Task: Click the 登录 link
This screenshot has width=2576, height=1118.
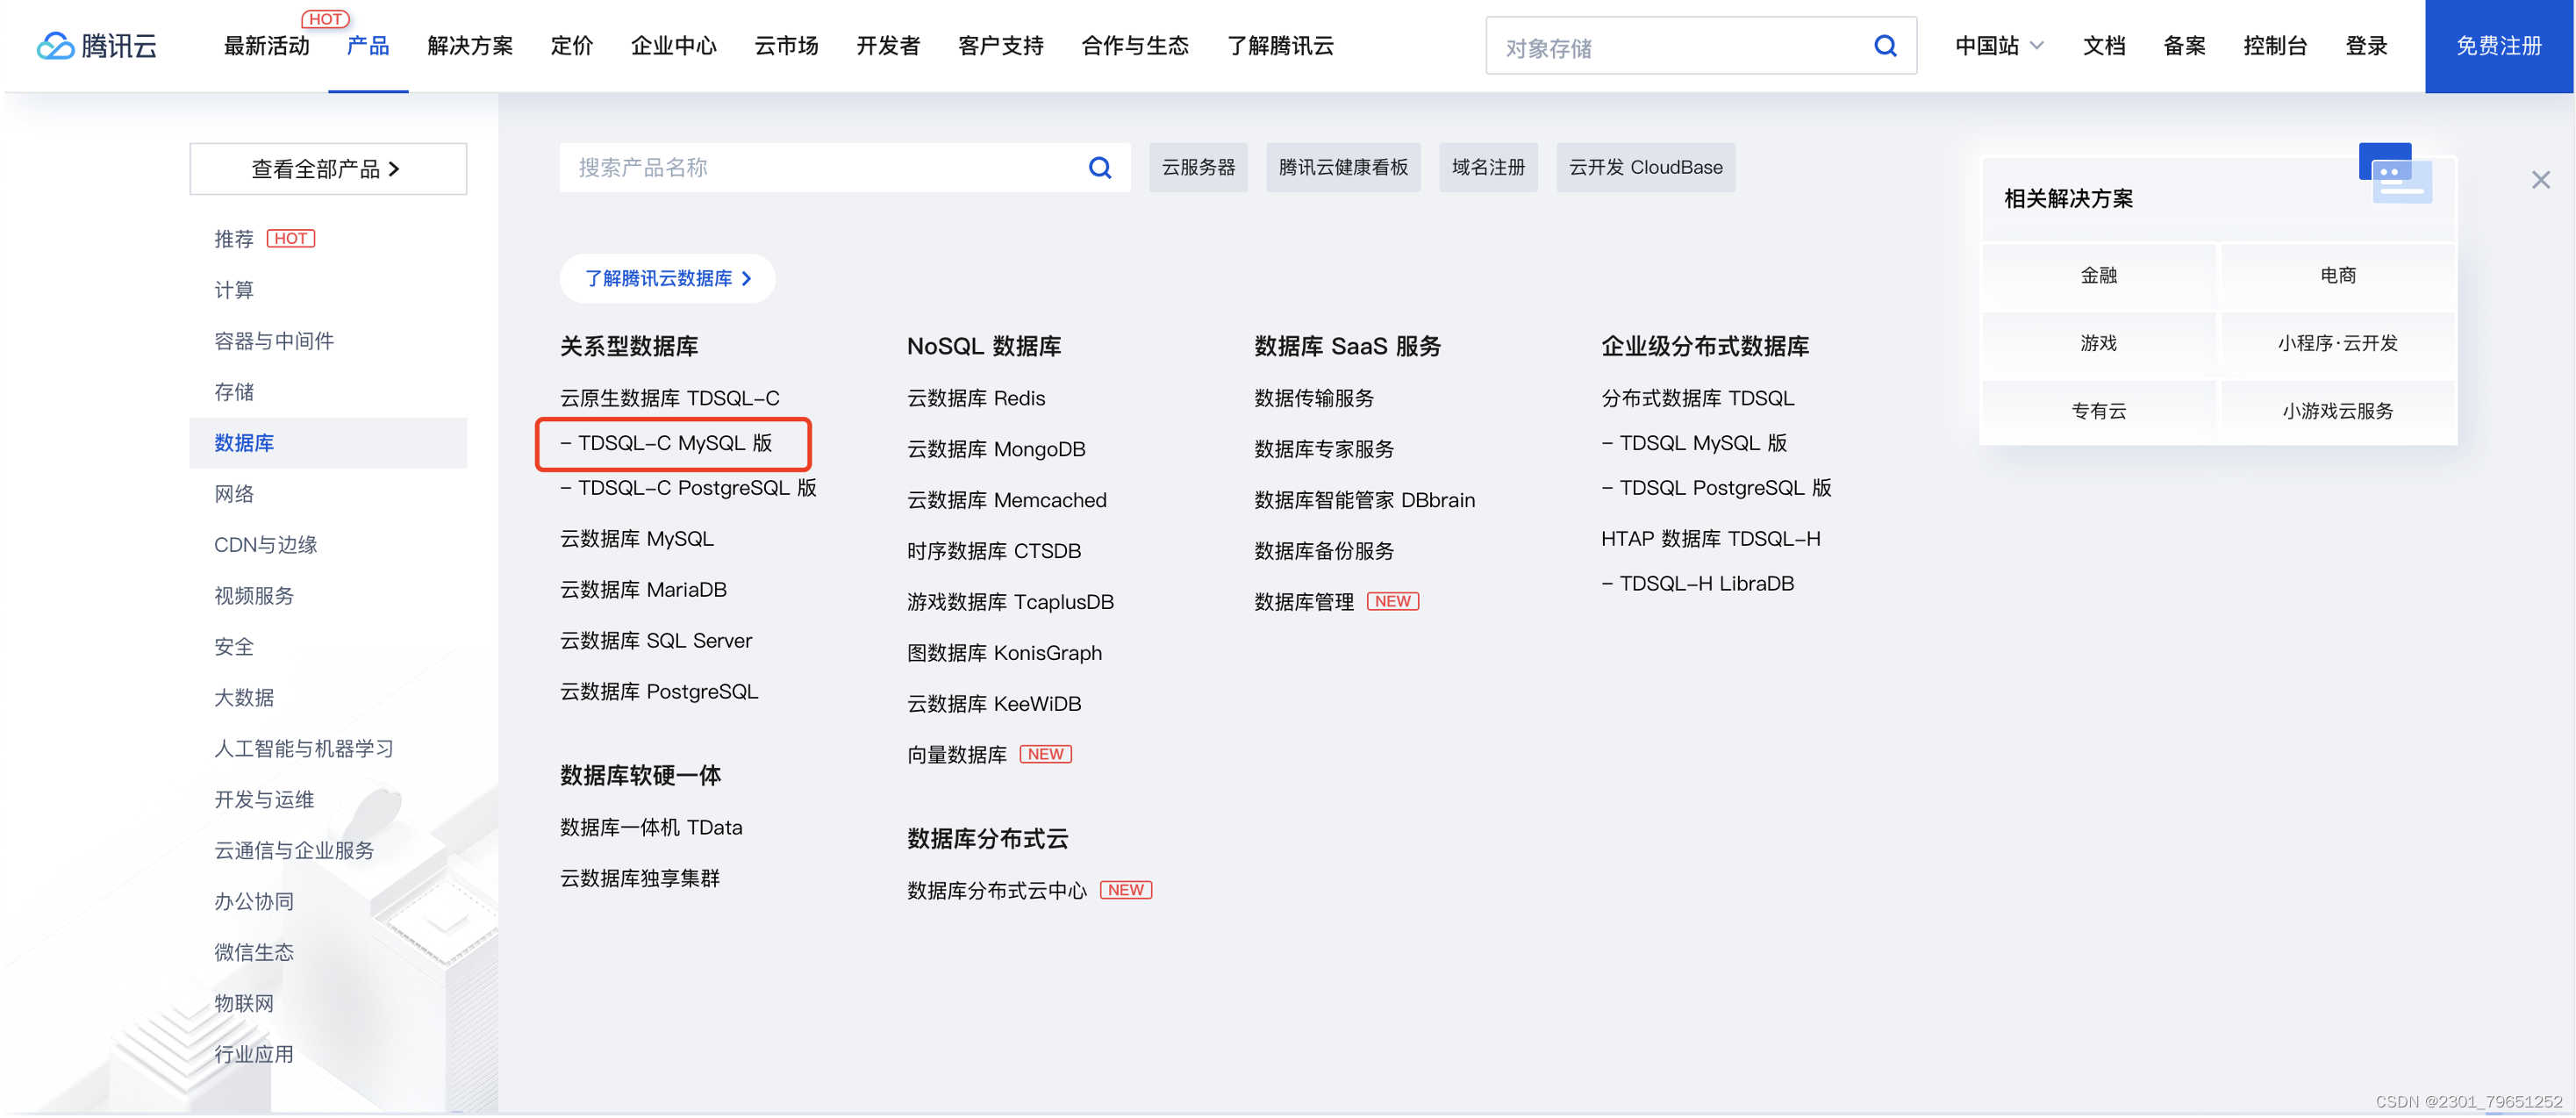Action: [x=2366, y=46]
